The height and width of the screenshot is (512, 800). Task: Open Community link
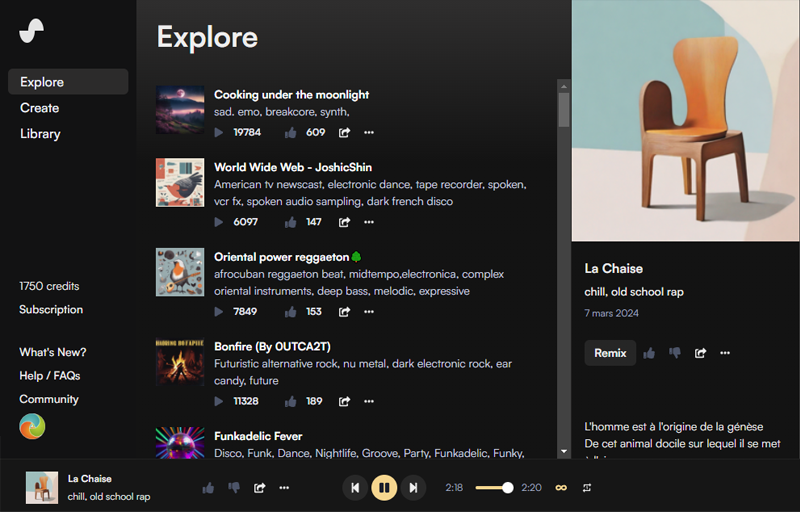49,399
